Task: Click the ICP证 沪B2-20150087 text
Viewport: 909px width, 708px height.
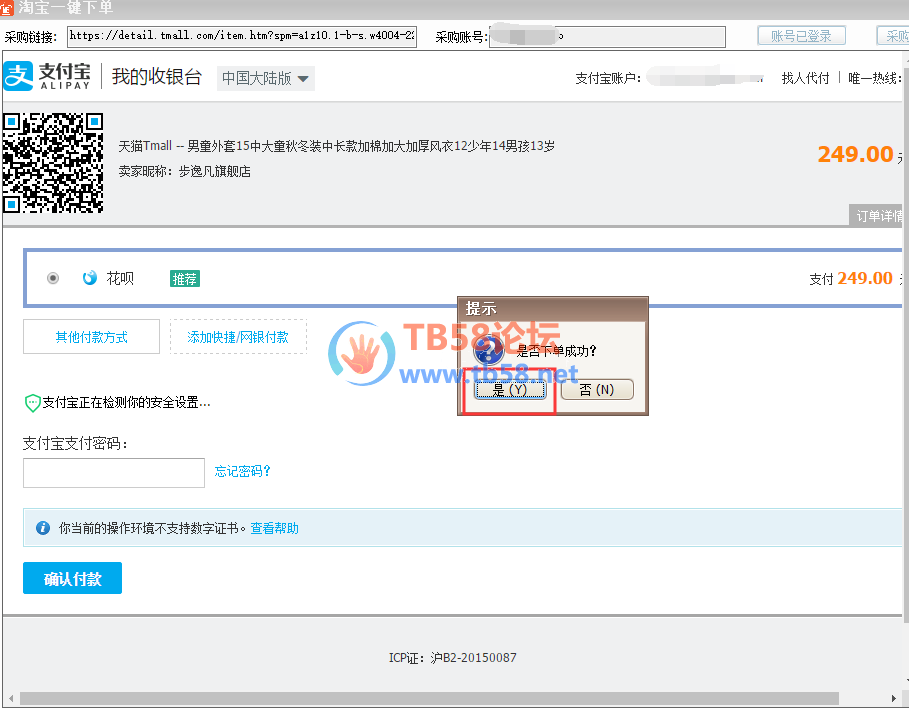Action: click(452, 657)
